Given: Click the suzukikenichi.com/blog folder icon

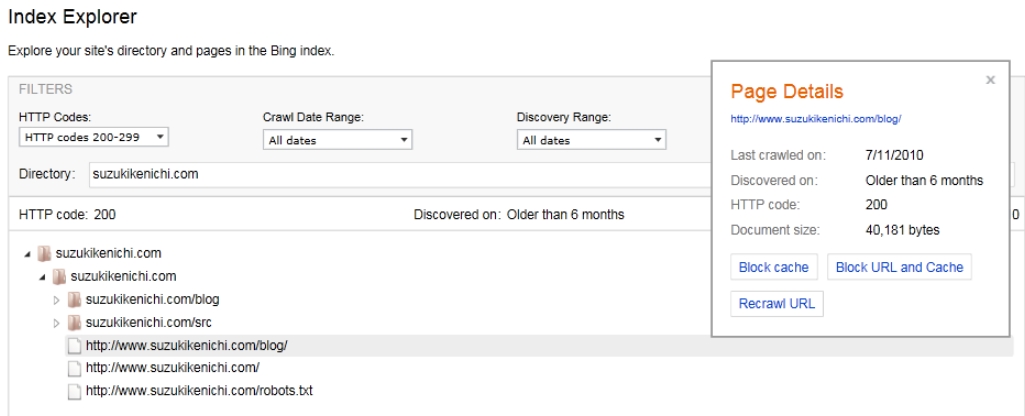Looking at the screenshot, I should pos(74,300).
